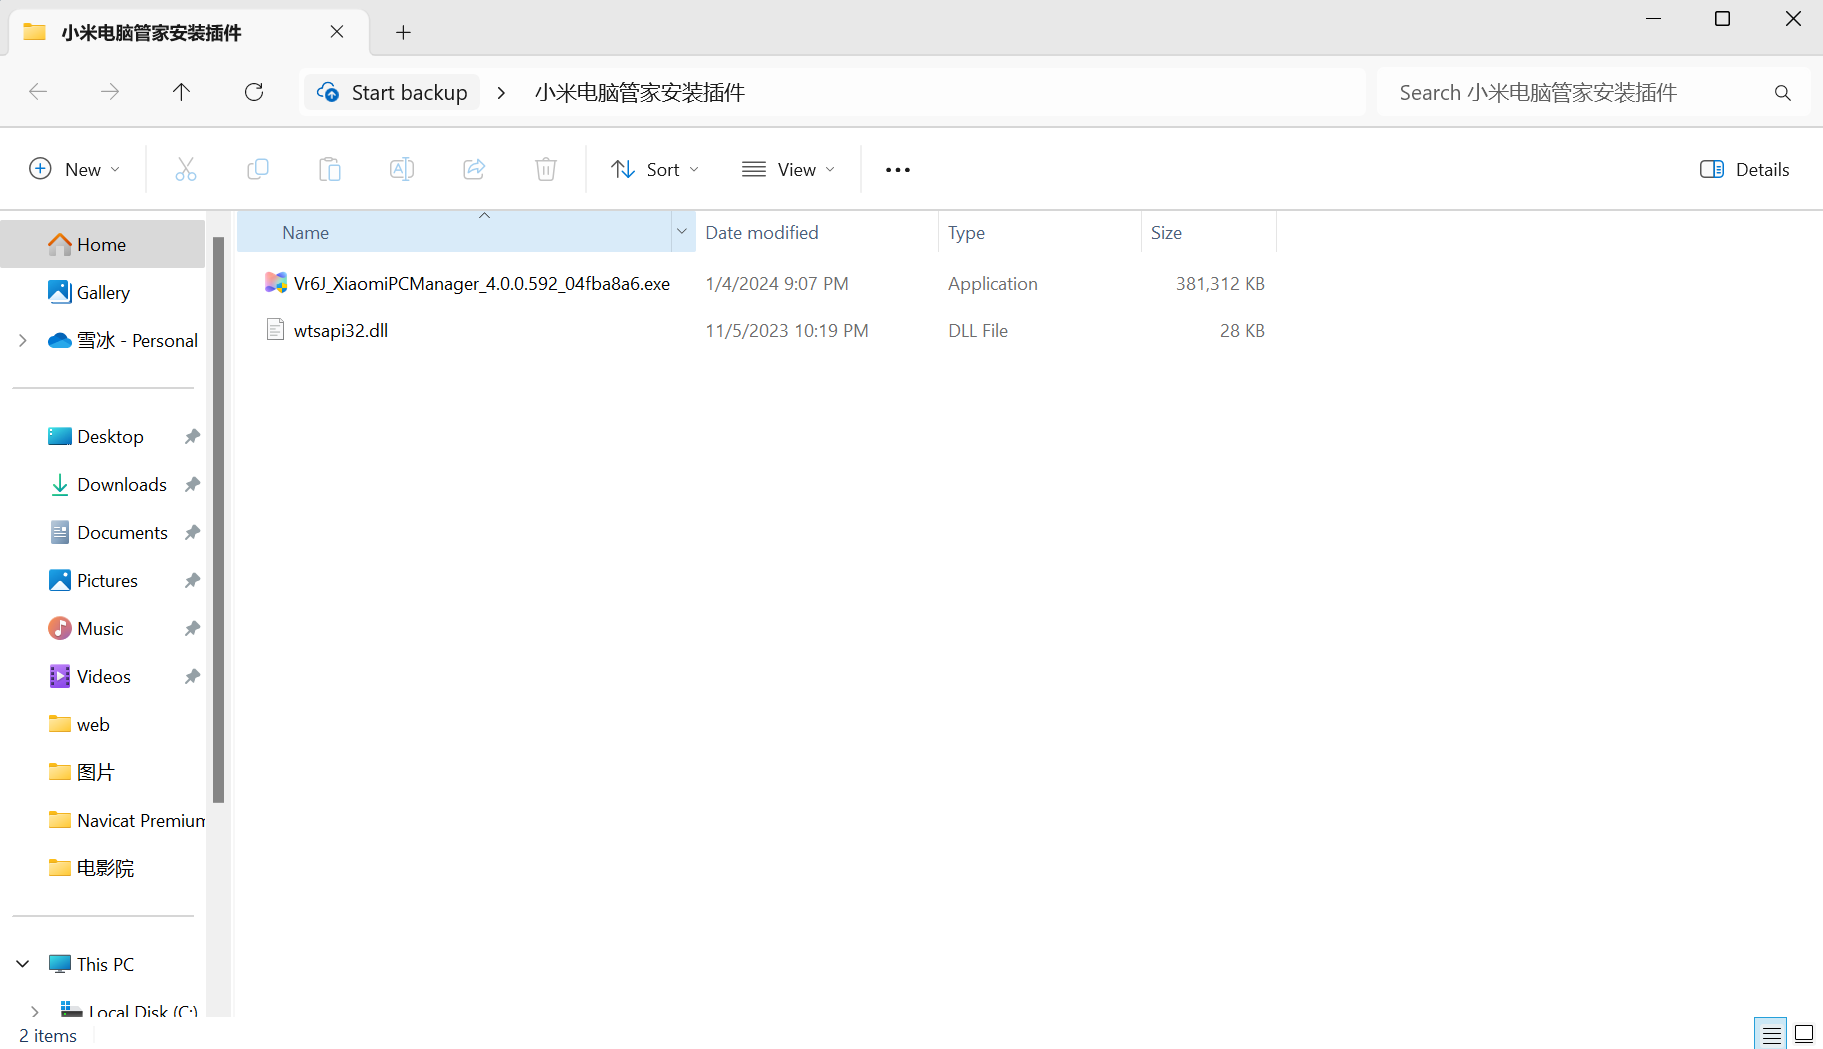Switch to details list view layout
This screenshot has height=1049, width=1823.
click(1771, 1033)
